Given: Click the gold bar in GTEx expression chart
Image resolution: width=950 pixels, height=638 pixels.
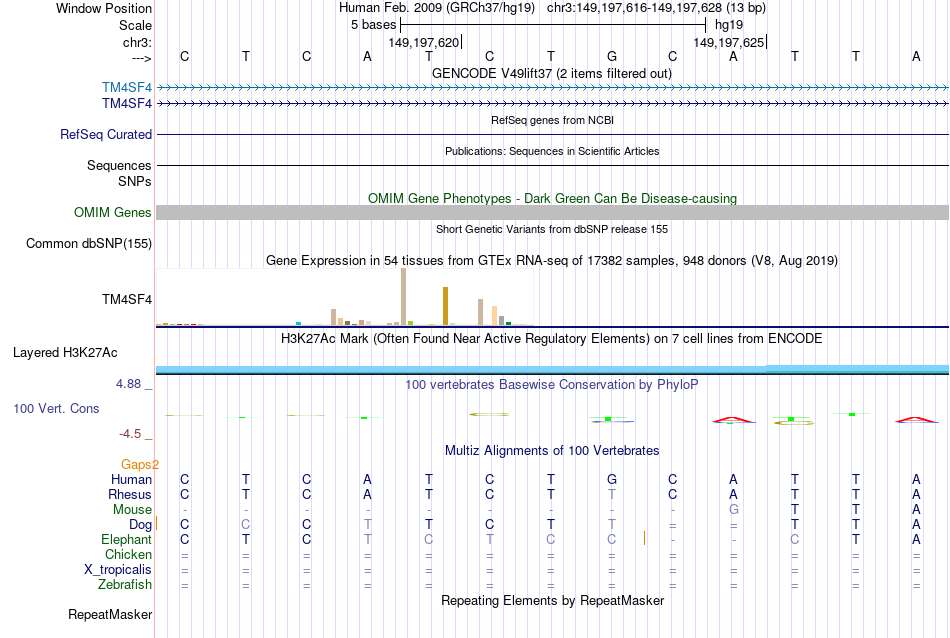Looking at the screenshot, I should point(445,307).
